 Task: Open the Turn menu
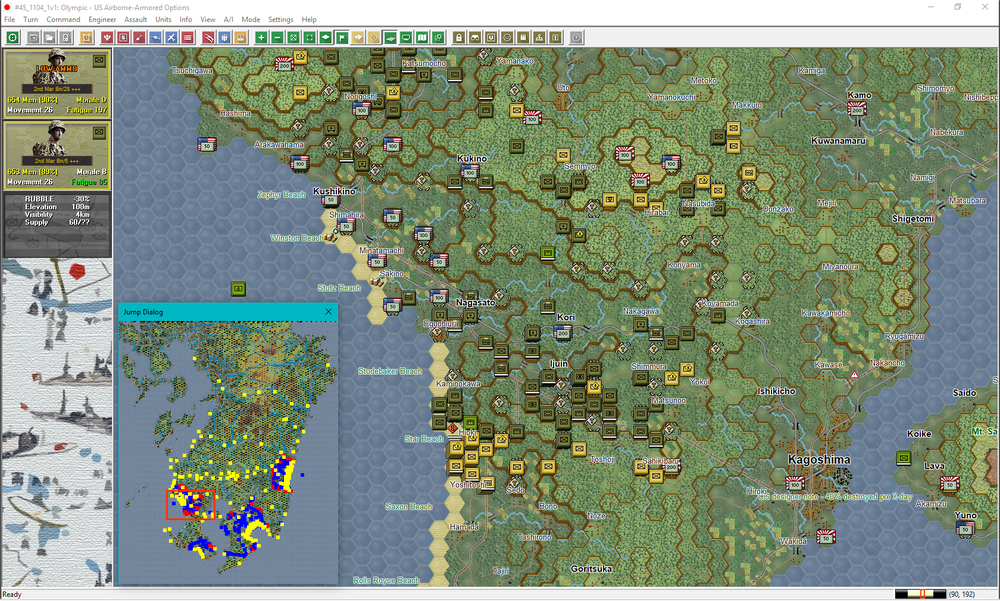click(30, 20)
